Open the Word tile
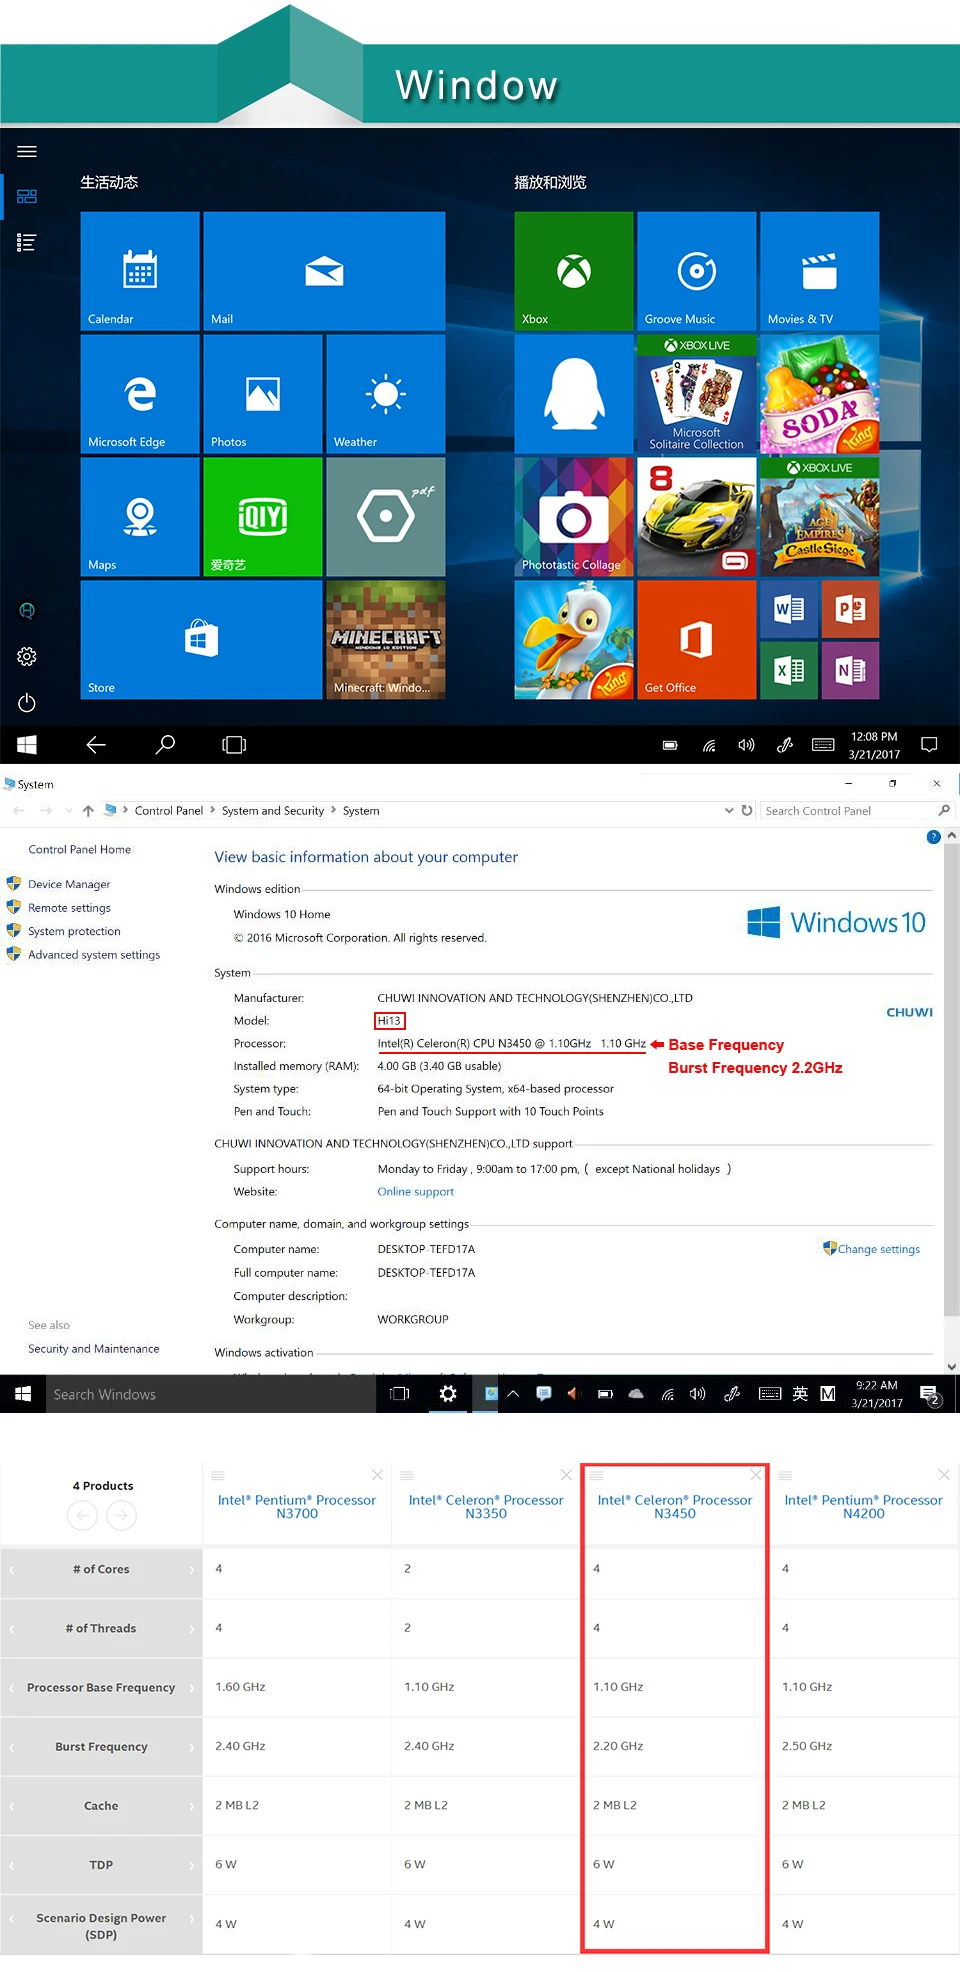The height and width of the screenshot is (1972, 960). coord(789,609)
